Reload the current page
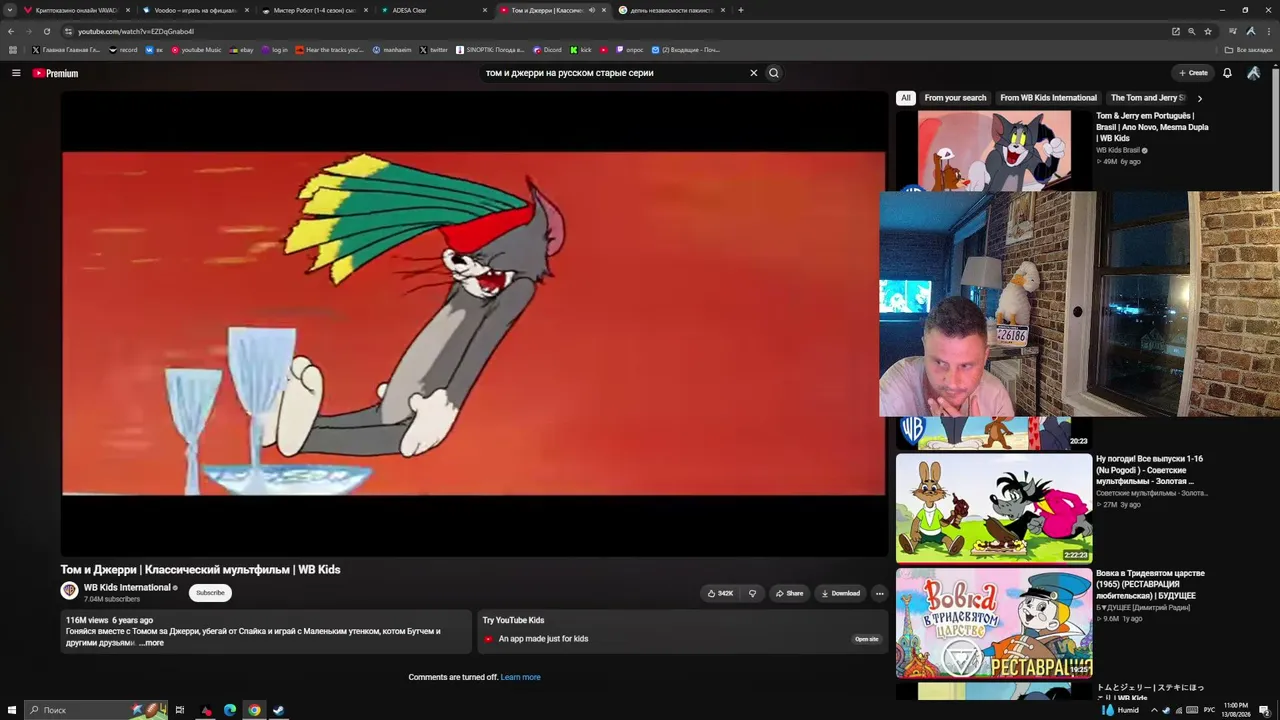Viewport: 1280px width, 720px height. 46,31
